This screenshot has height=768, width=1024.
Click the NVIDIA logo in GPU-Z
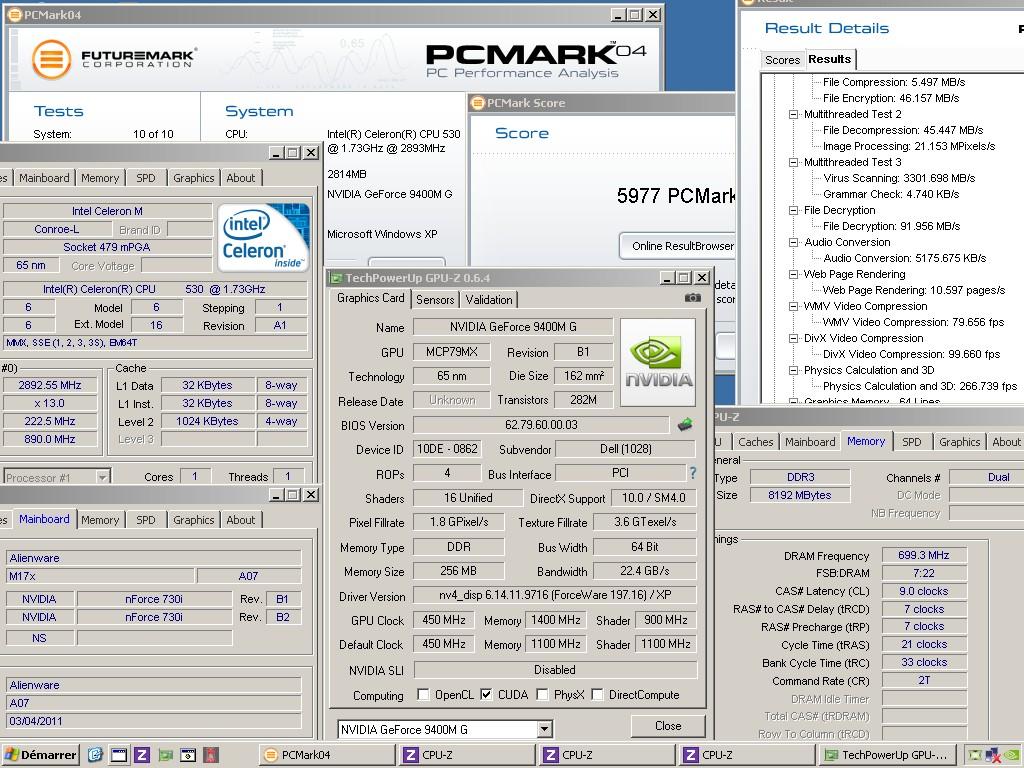(x=658, y=362)
